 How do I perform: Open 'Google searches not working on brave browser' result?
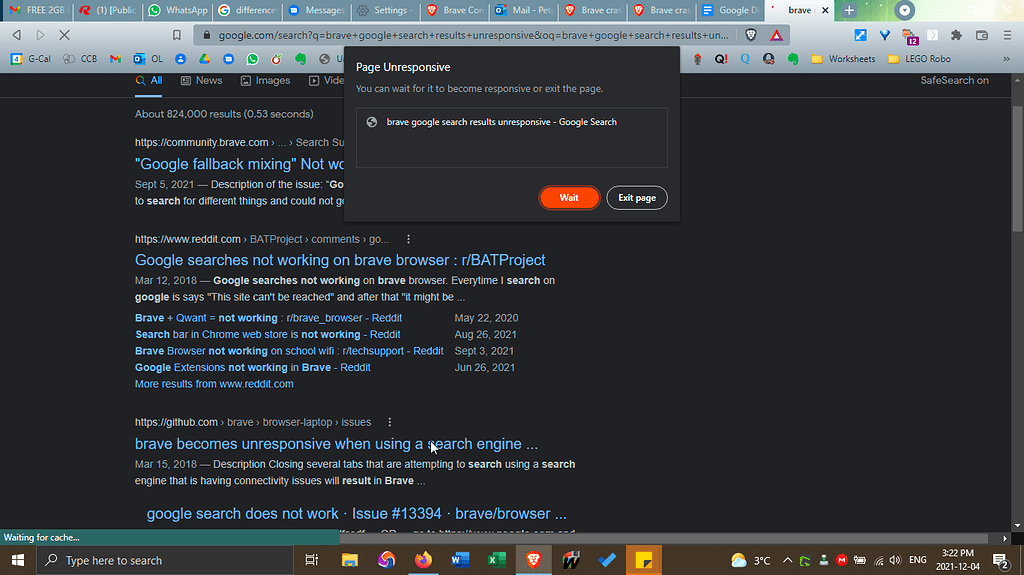coord(340,260)
